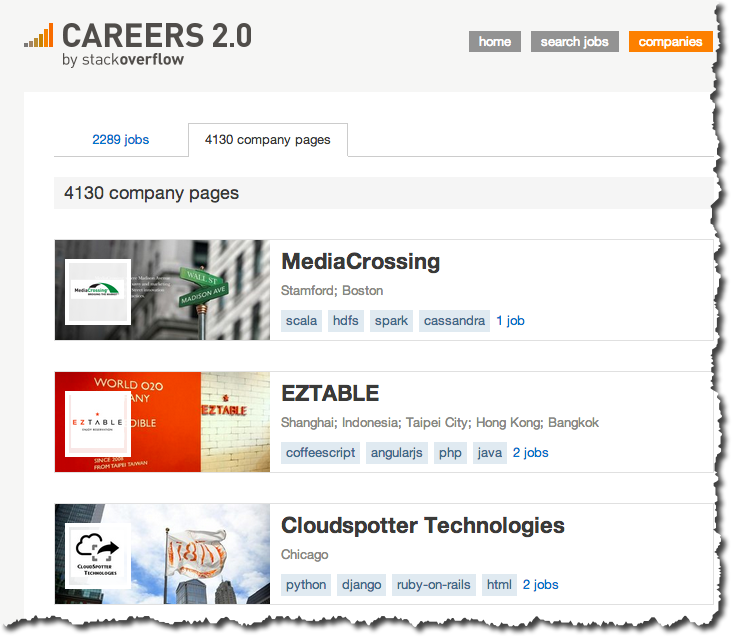Click the coffeescript tag
The height and width of the screenshot is (637, 732).
click(320, 453)
